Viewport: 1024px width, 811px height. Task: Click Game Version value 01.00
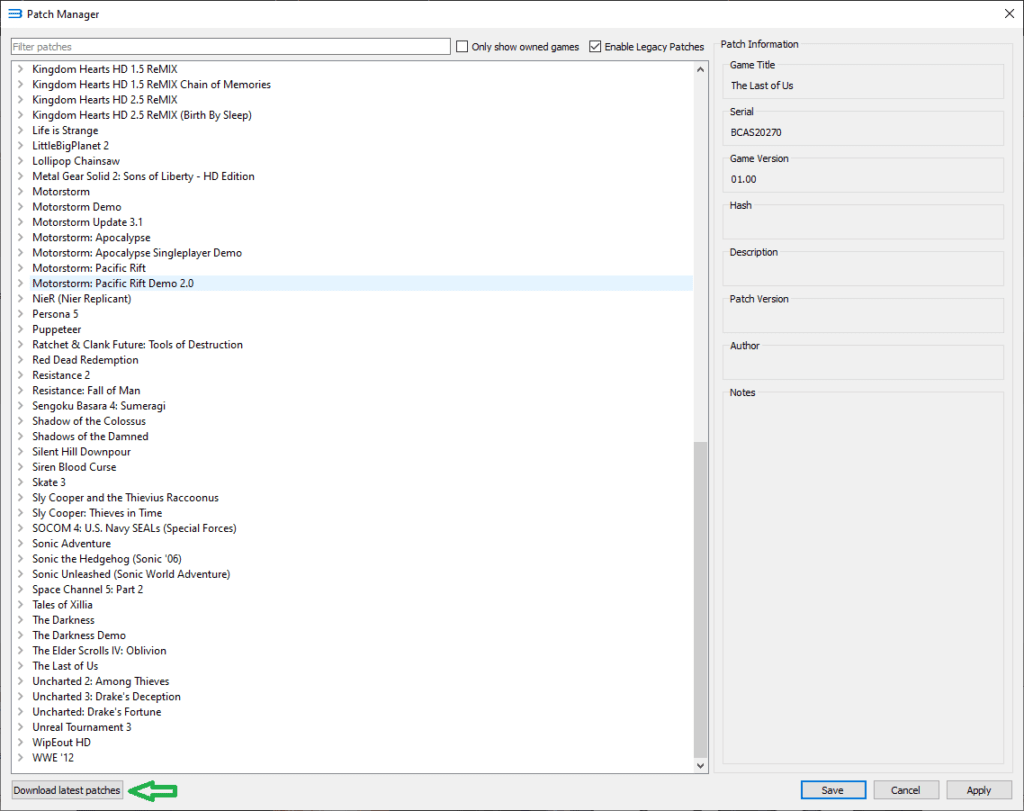pyautogui.click(x=743, y=179)
